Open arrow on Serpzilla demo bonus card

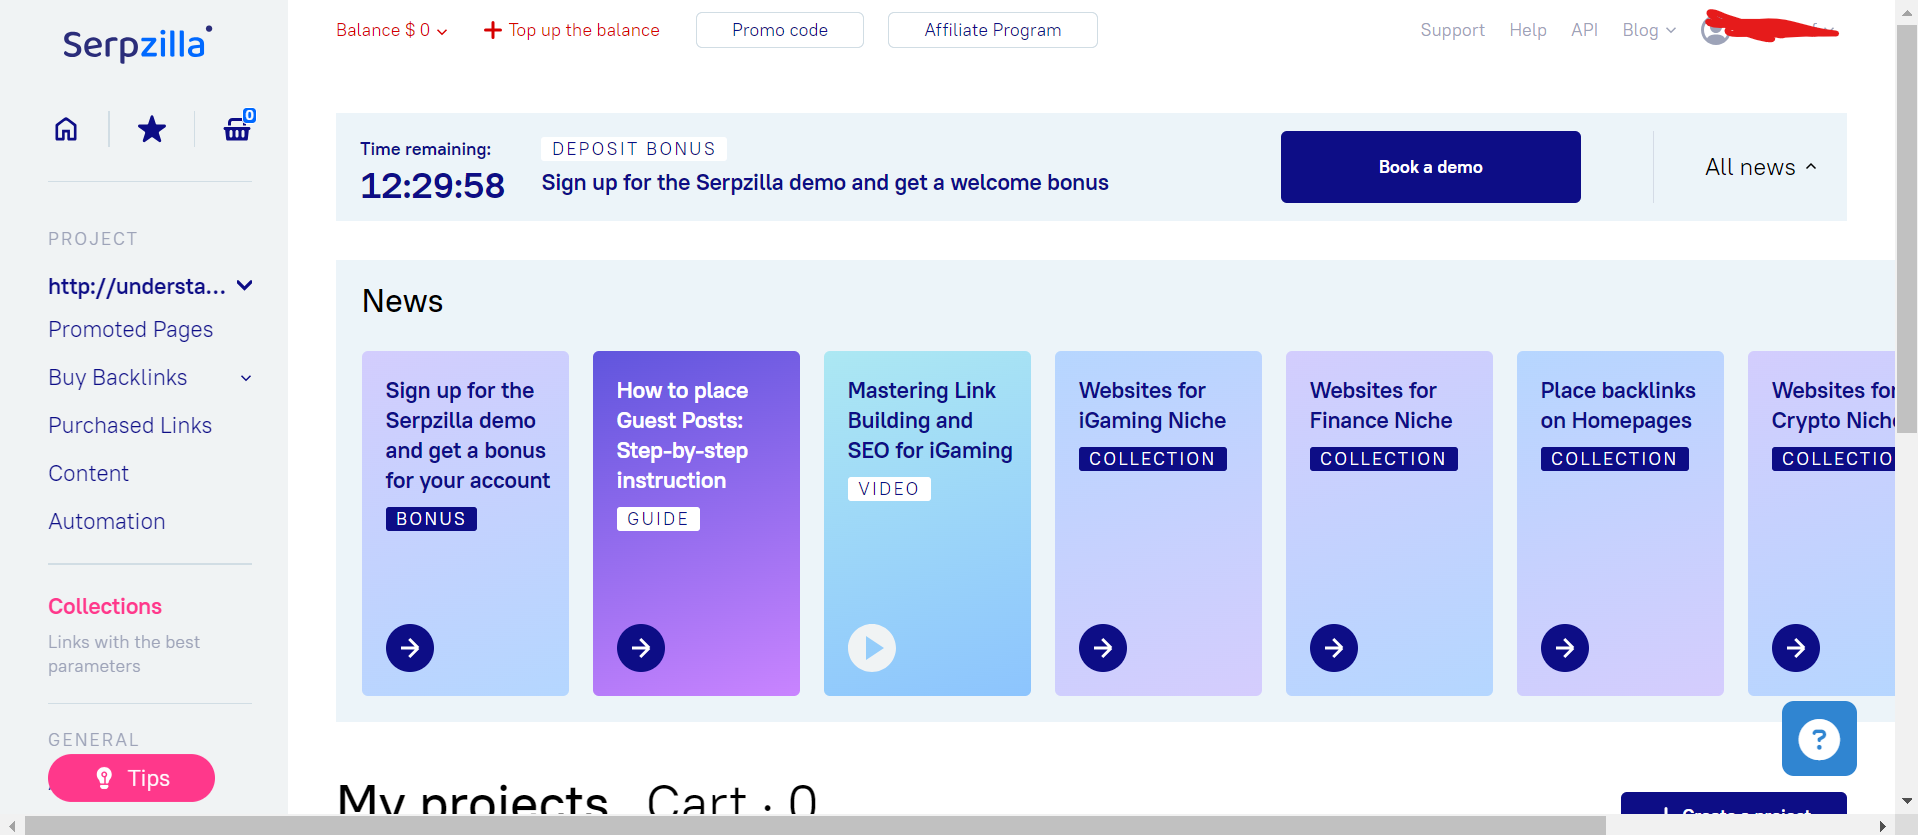pos(410,648)
